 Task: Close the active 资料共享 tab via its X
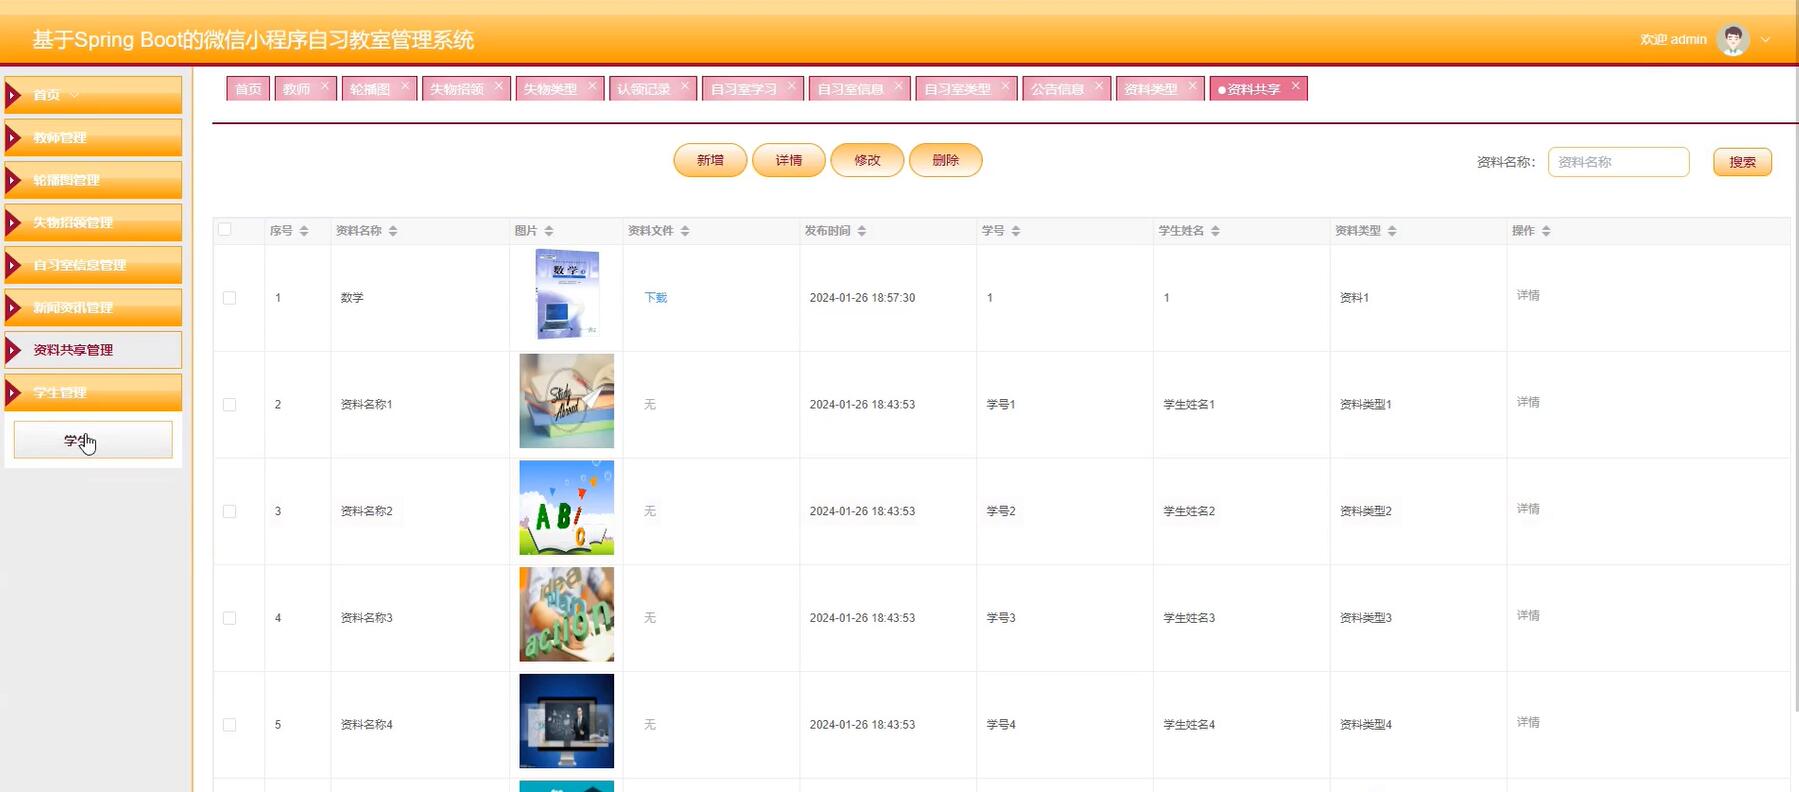click(x=1295, y=86)
